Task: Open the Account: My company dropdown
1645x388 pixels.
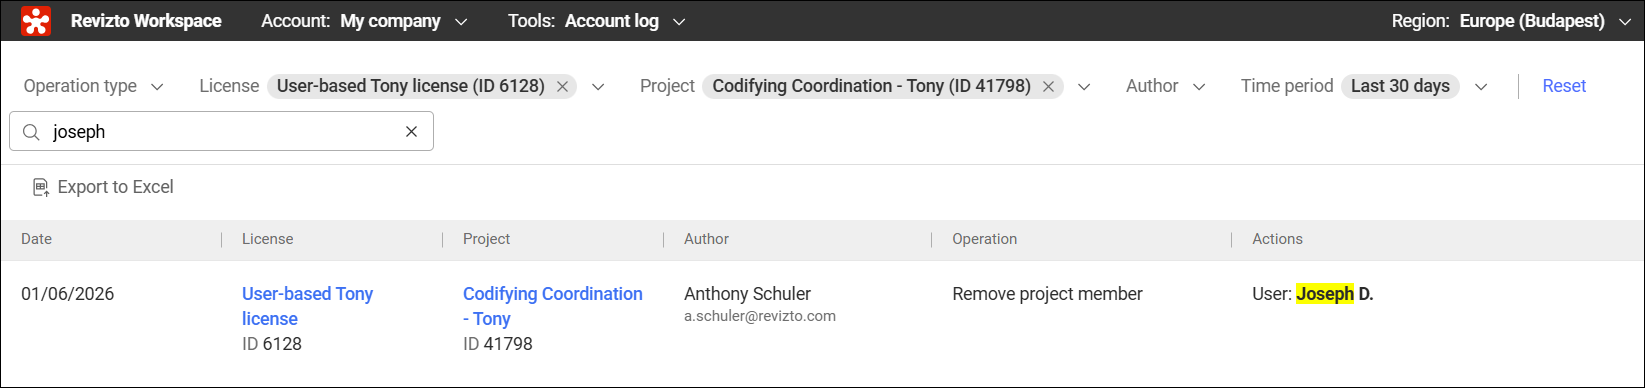Action: [364, 21]
